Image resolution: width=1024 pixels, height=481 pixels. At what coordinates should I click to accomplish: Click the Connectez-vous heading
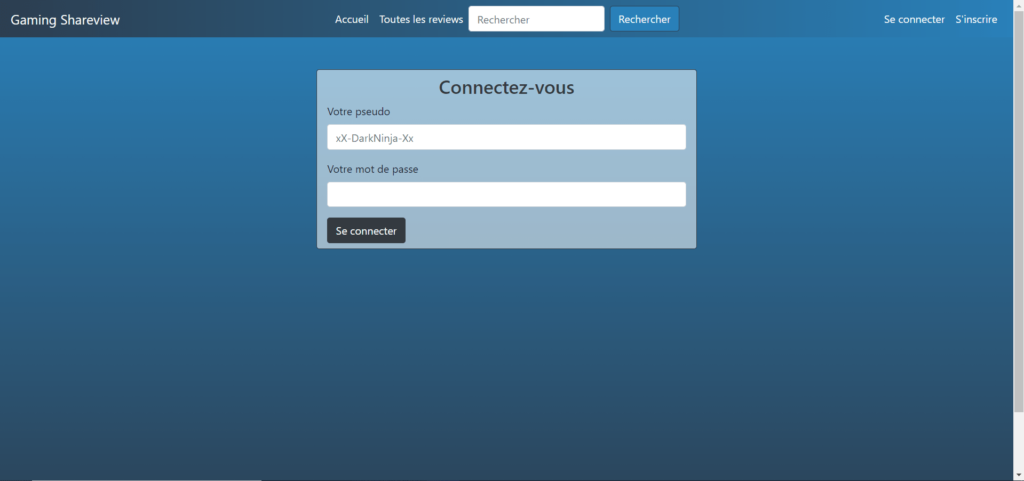click(x=506, y=87)
